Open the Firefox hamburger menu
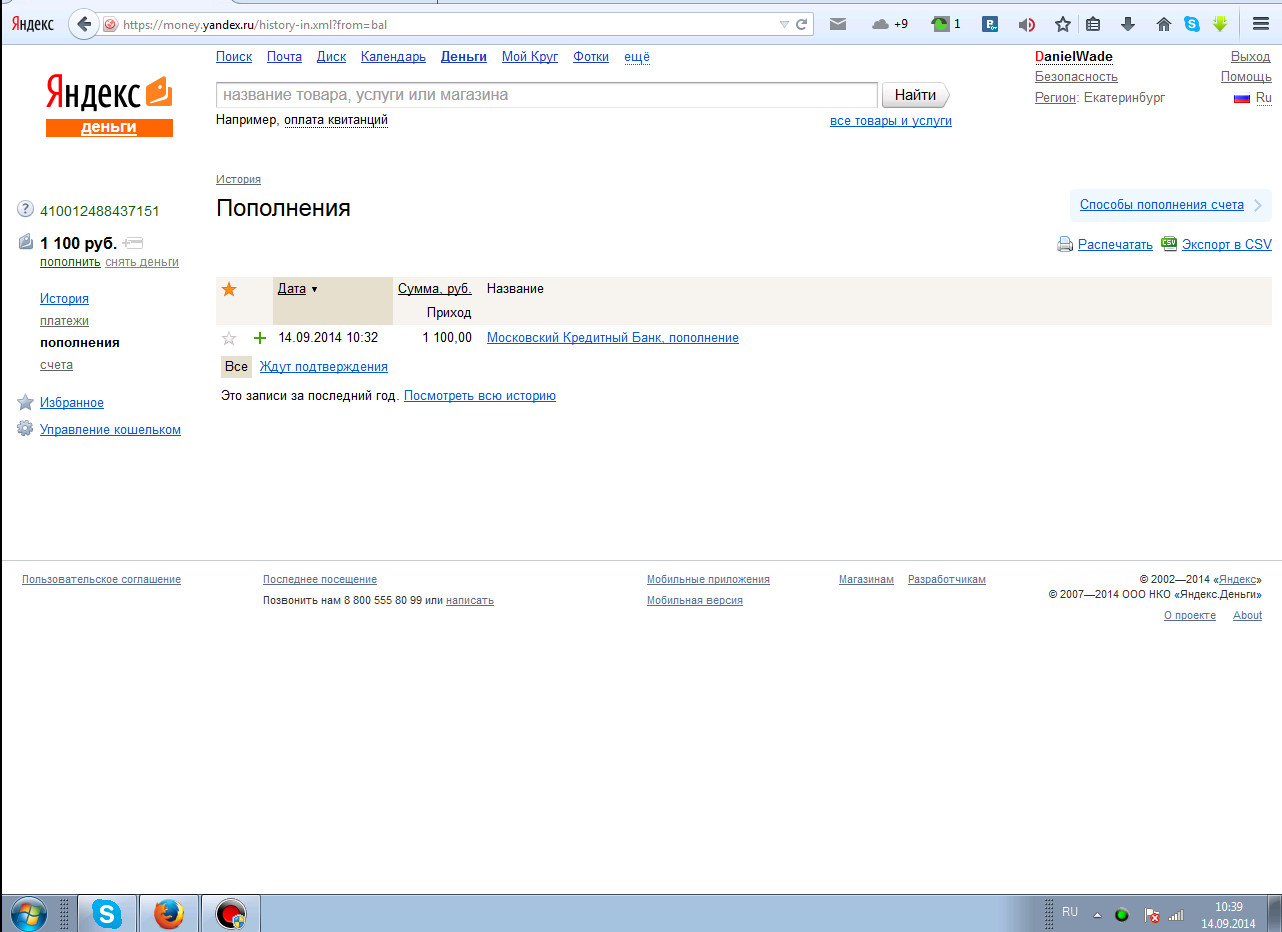The width and height of the screenshot is (1282, 932). 1260,24
